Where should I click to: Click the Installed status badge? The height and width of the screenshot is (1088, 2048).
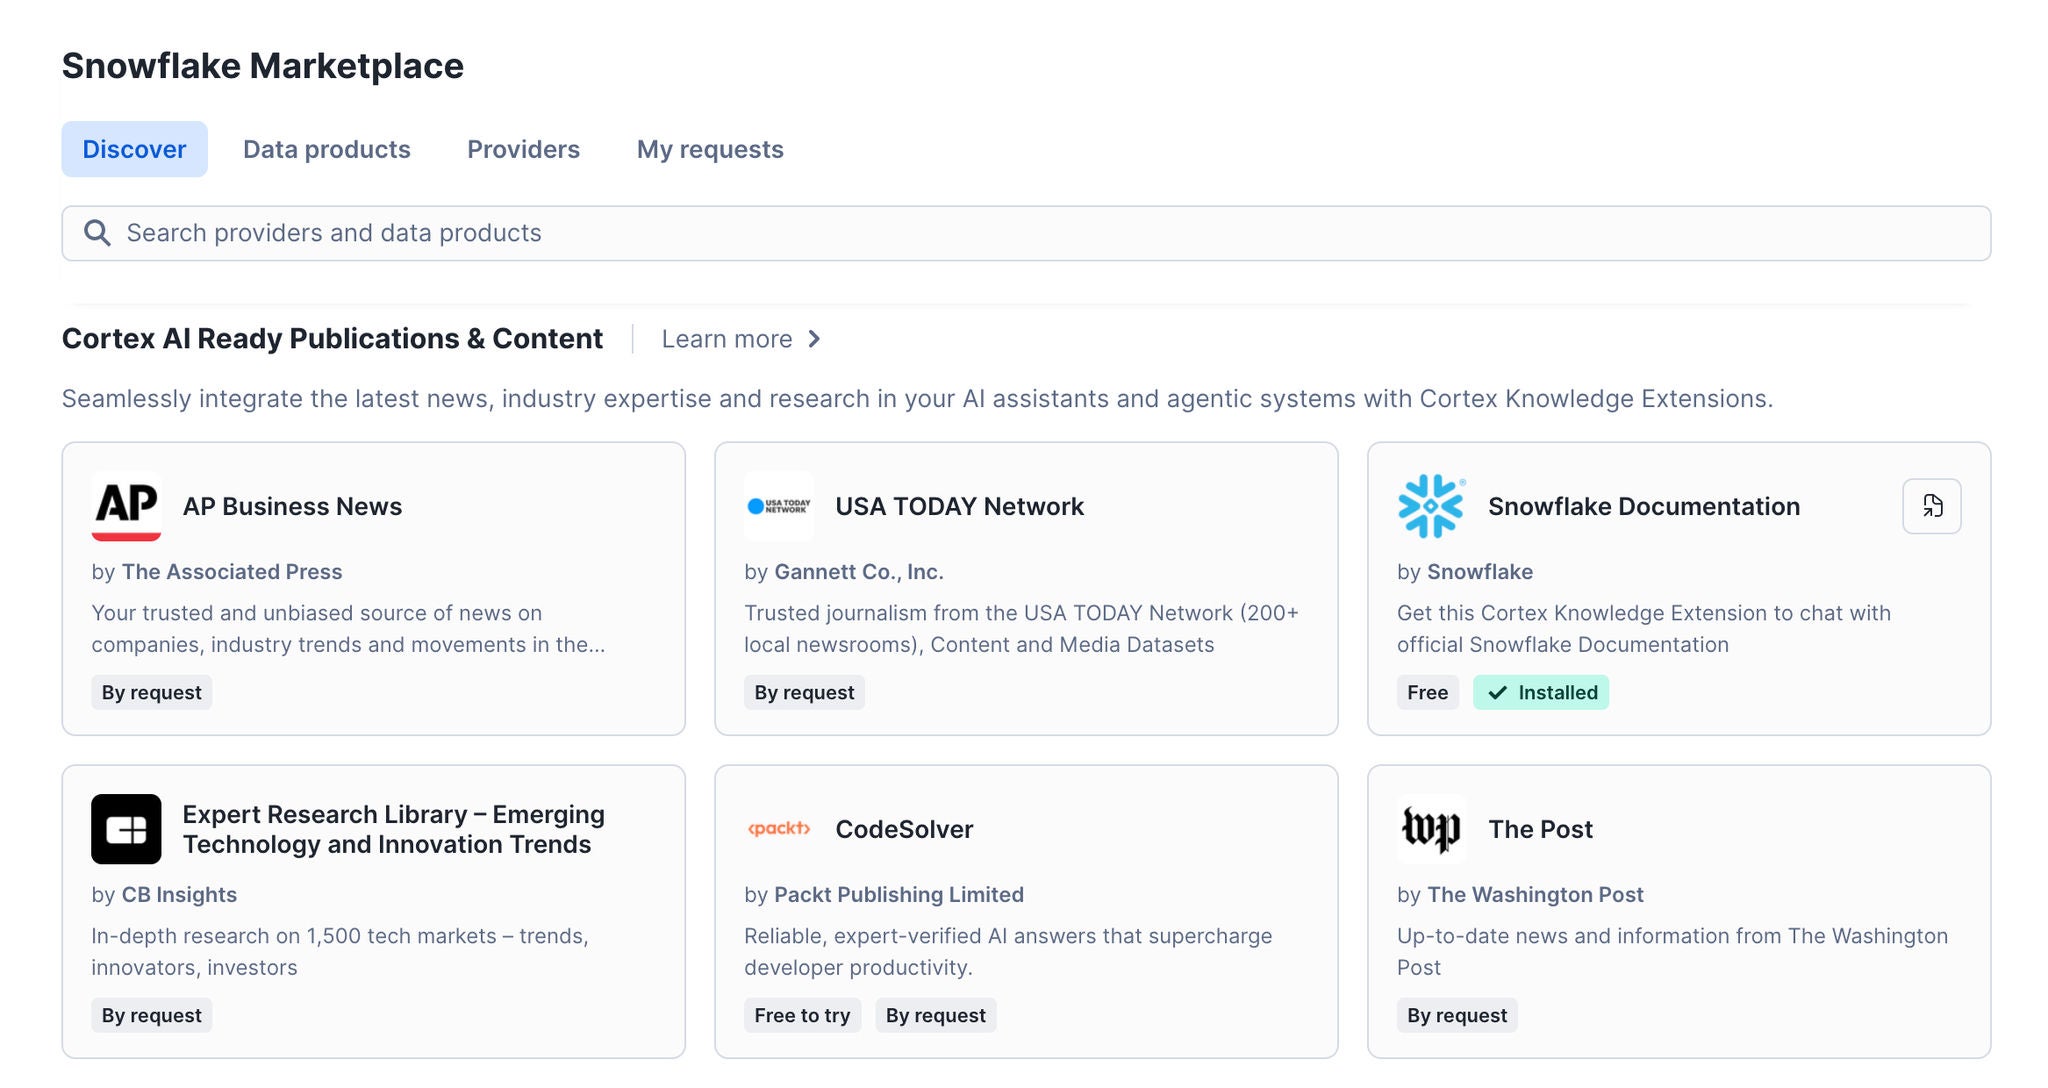pyautogui.click(x=1541, y=692)
